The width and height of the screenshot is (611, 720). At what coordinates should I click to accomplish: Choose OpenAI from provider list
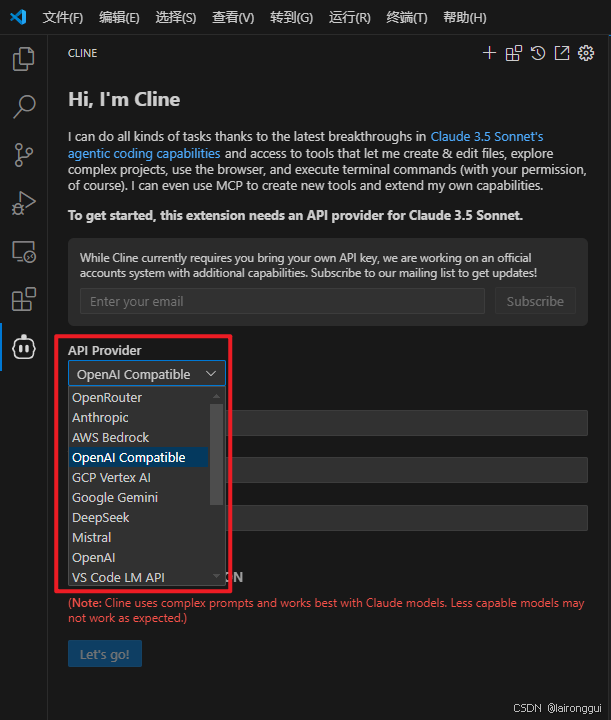(138, 557)
